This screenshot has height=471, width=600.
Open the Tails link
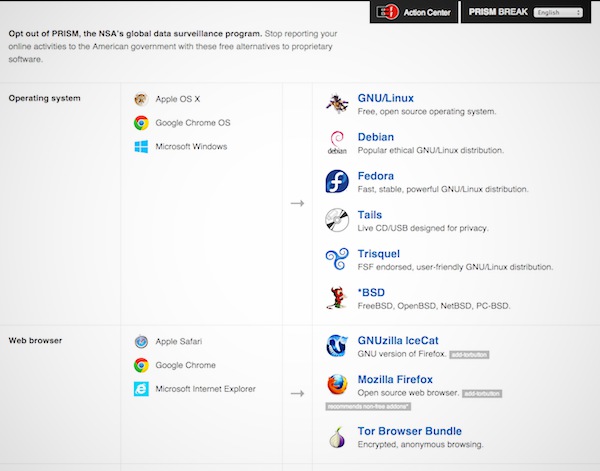pos(369,215)
